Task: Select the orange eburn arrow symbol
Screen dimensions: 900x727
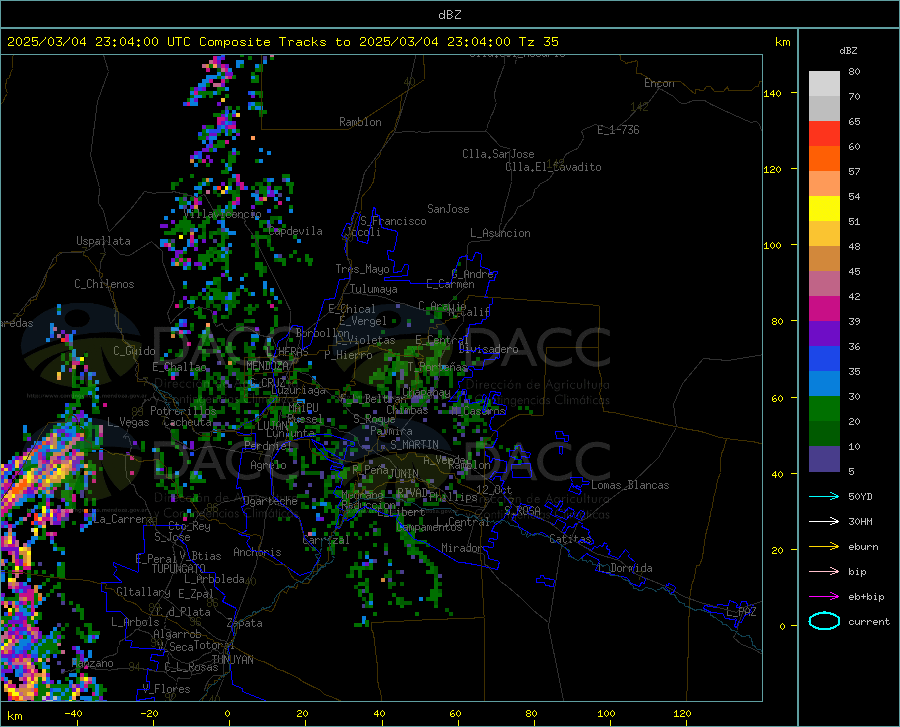Action: click(x=824, y=546)
